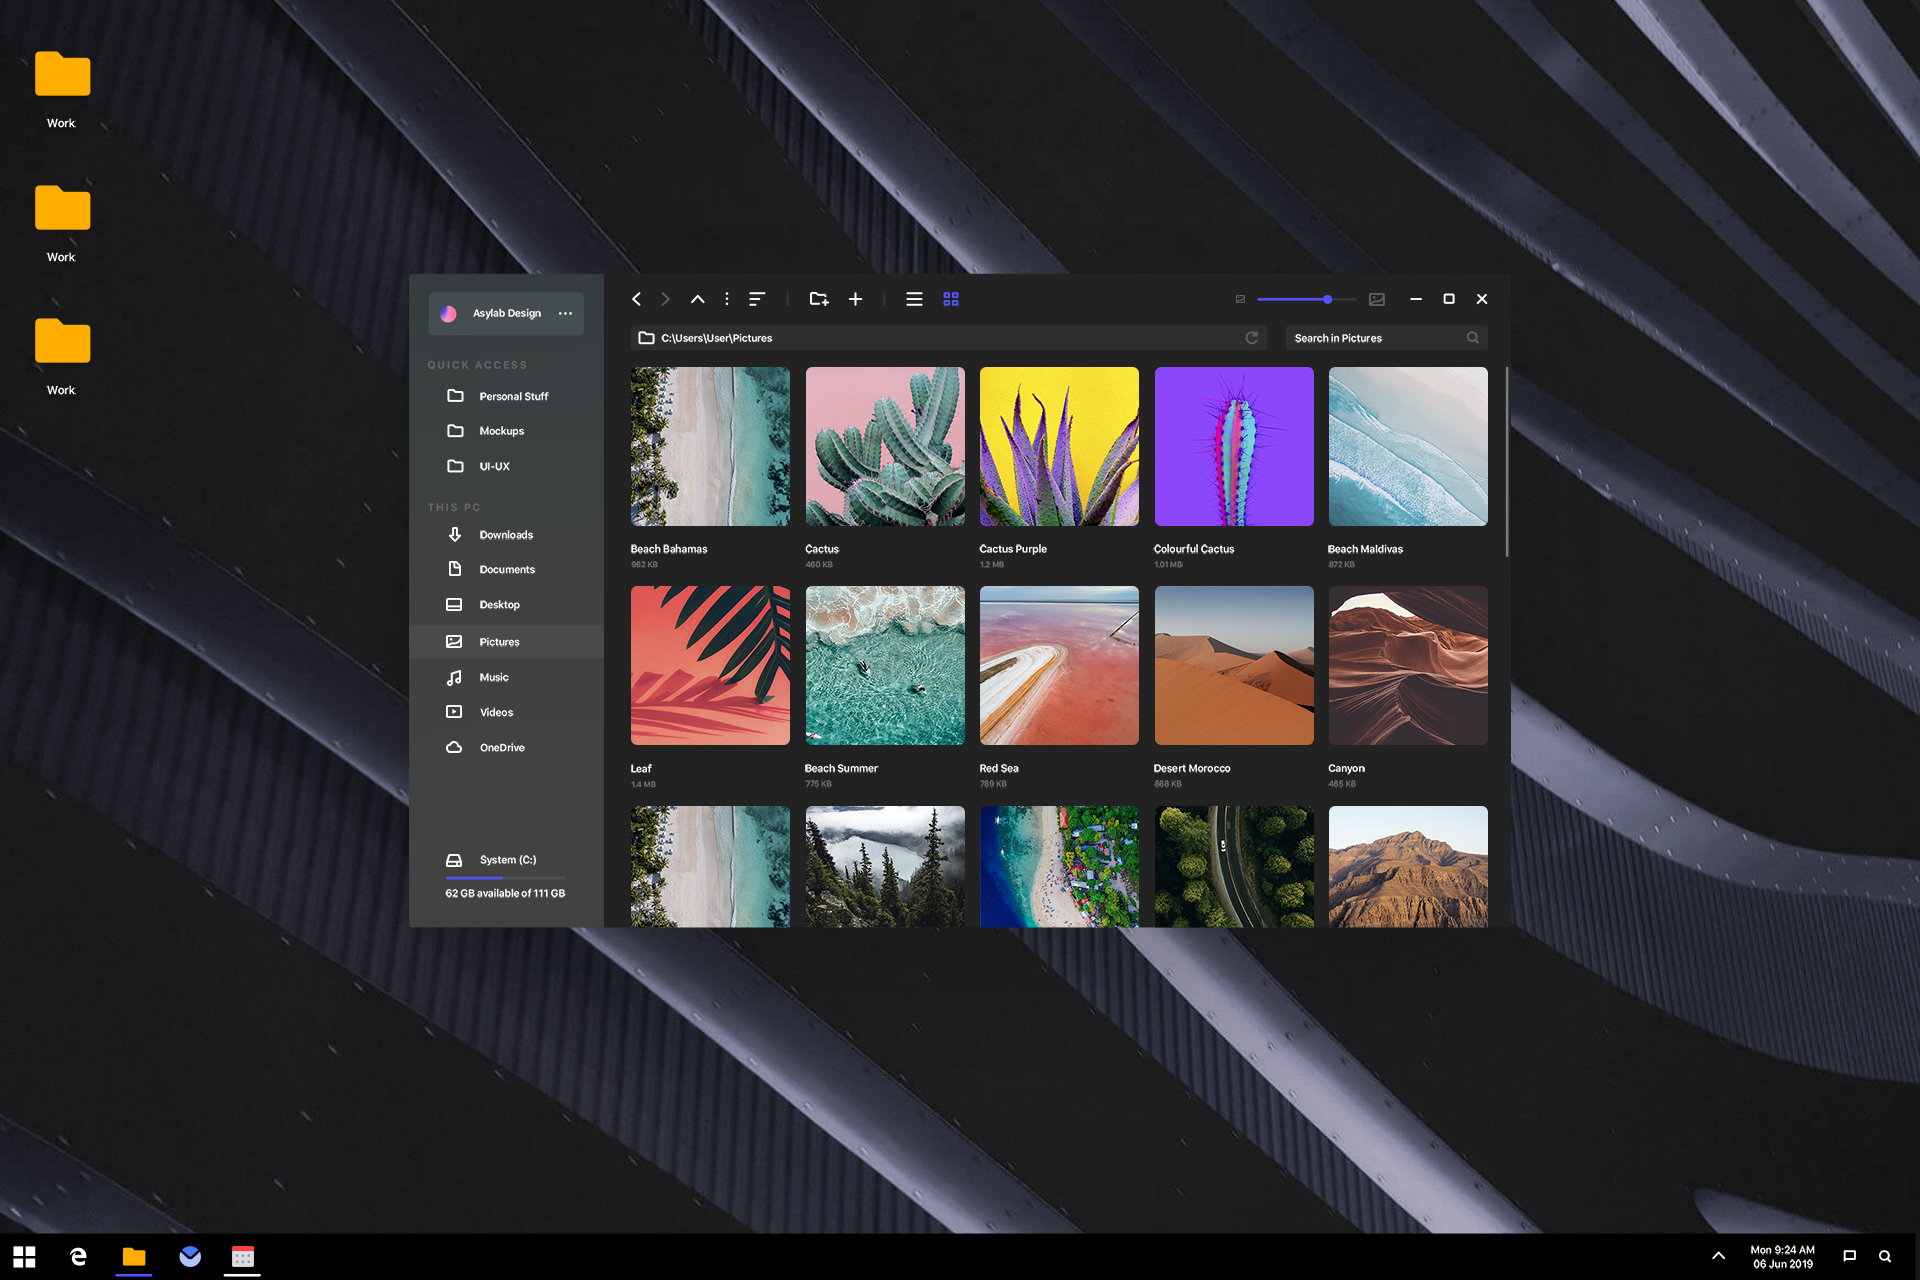Open the sort options icon
This screenshot has width=1920, height=1280.
(x=757, y=299)
